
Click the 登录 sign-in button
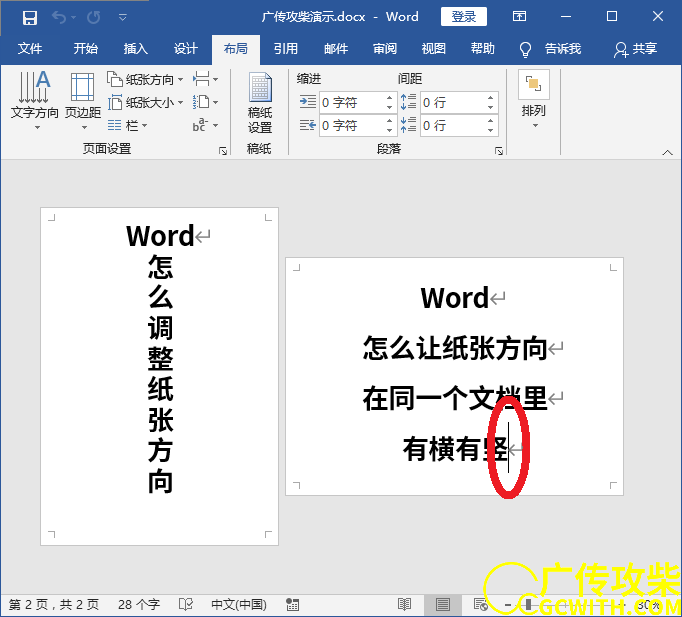click(464, 17)
